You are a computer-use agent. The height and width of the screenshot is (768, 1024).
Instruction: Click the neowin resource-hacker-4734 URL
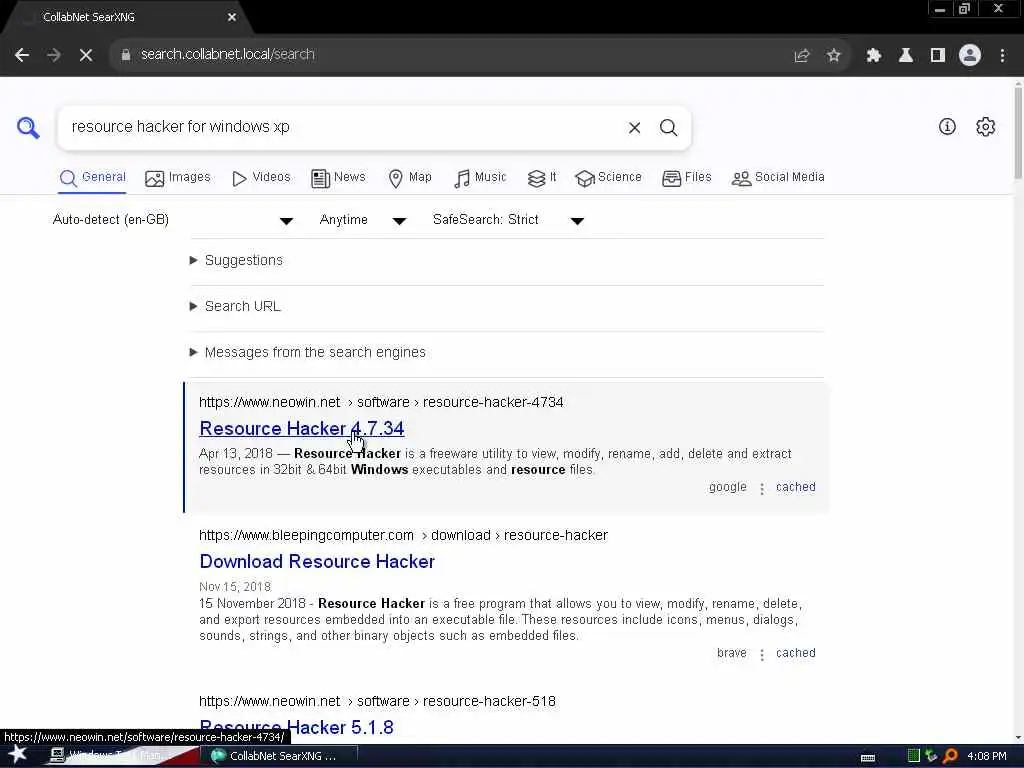(381, 402)
